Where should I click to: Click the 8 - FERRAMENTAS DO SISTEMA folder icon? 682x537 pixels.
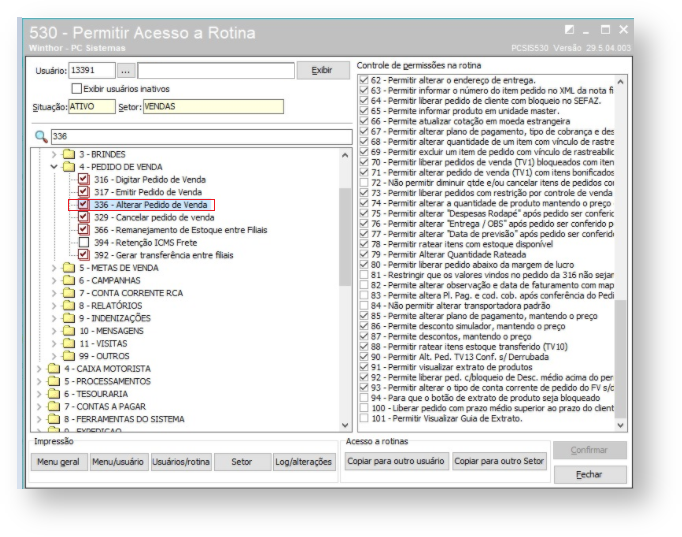pos(54,419)
